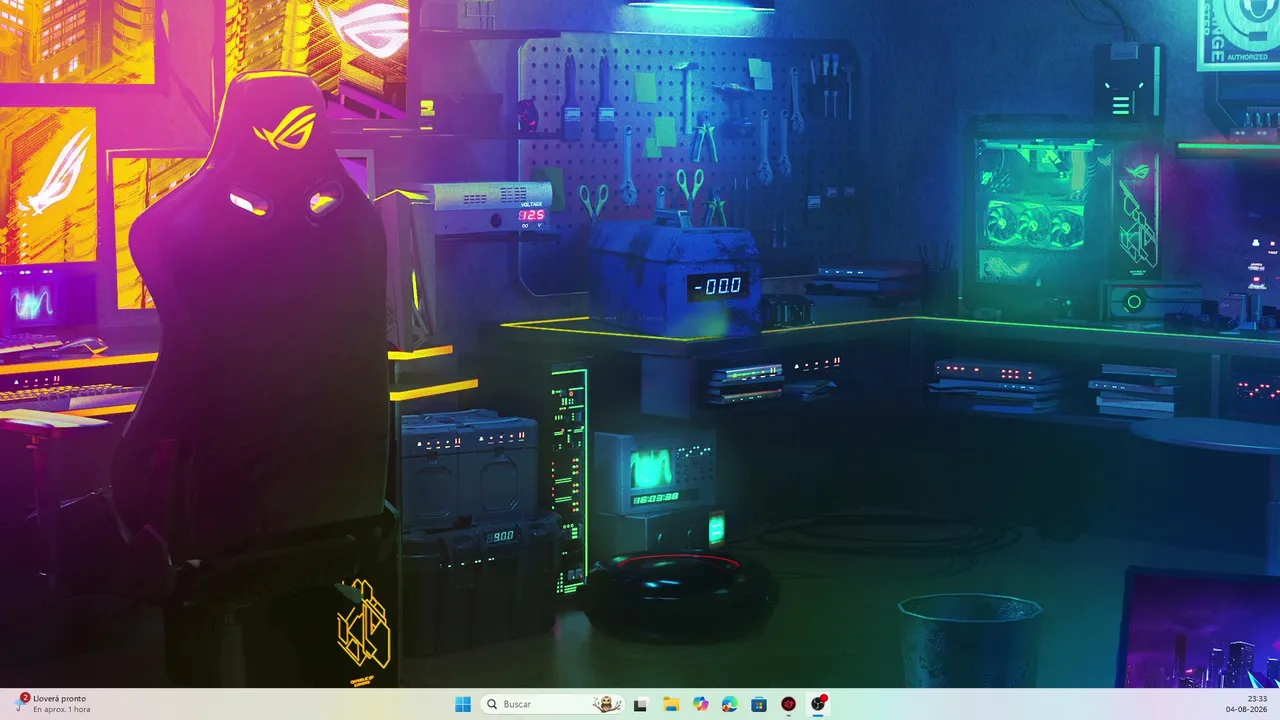Image resolution: width=1280 pixels, height=720 pixels.
Task: Open the red-and-black app on the taskbar
Action: (x=789, y=704)
